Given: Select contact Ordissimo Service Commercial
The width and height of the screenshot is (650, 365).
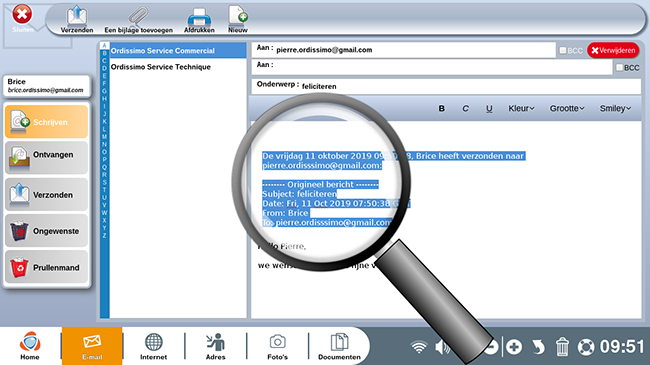Looking at the screenshot, I should coord(178,51).
